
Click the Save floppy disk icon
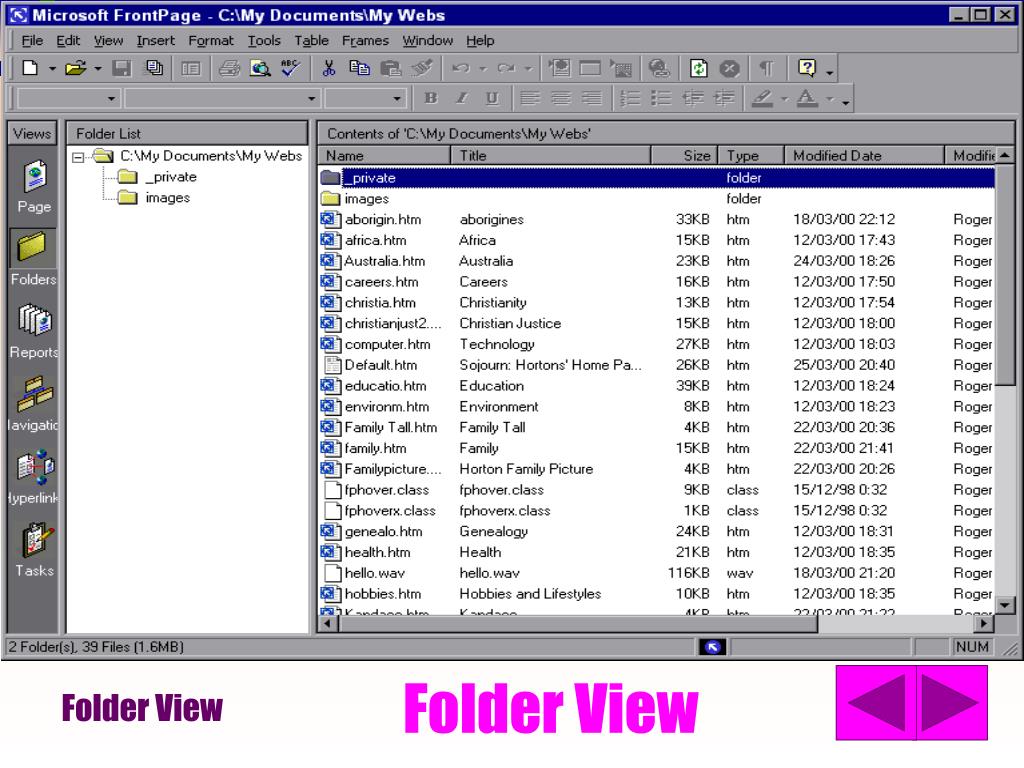(121, 68)
